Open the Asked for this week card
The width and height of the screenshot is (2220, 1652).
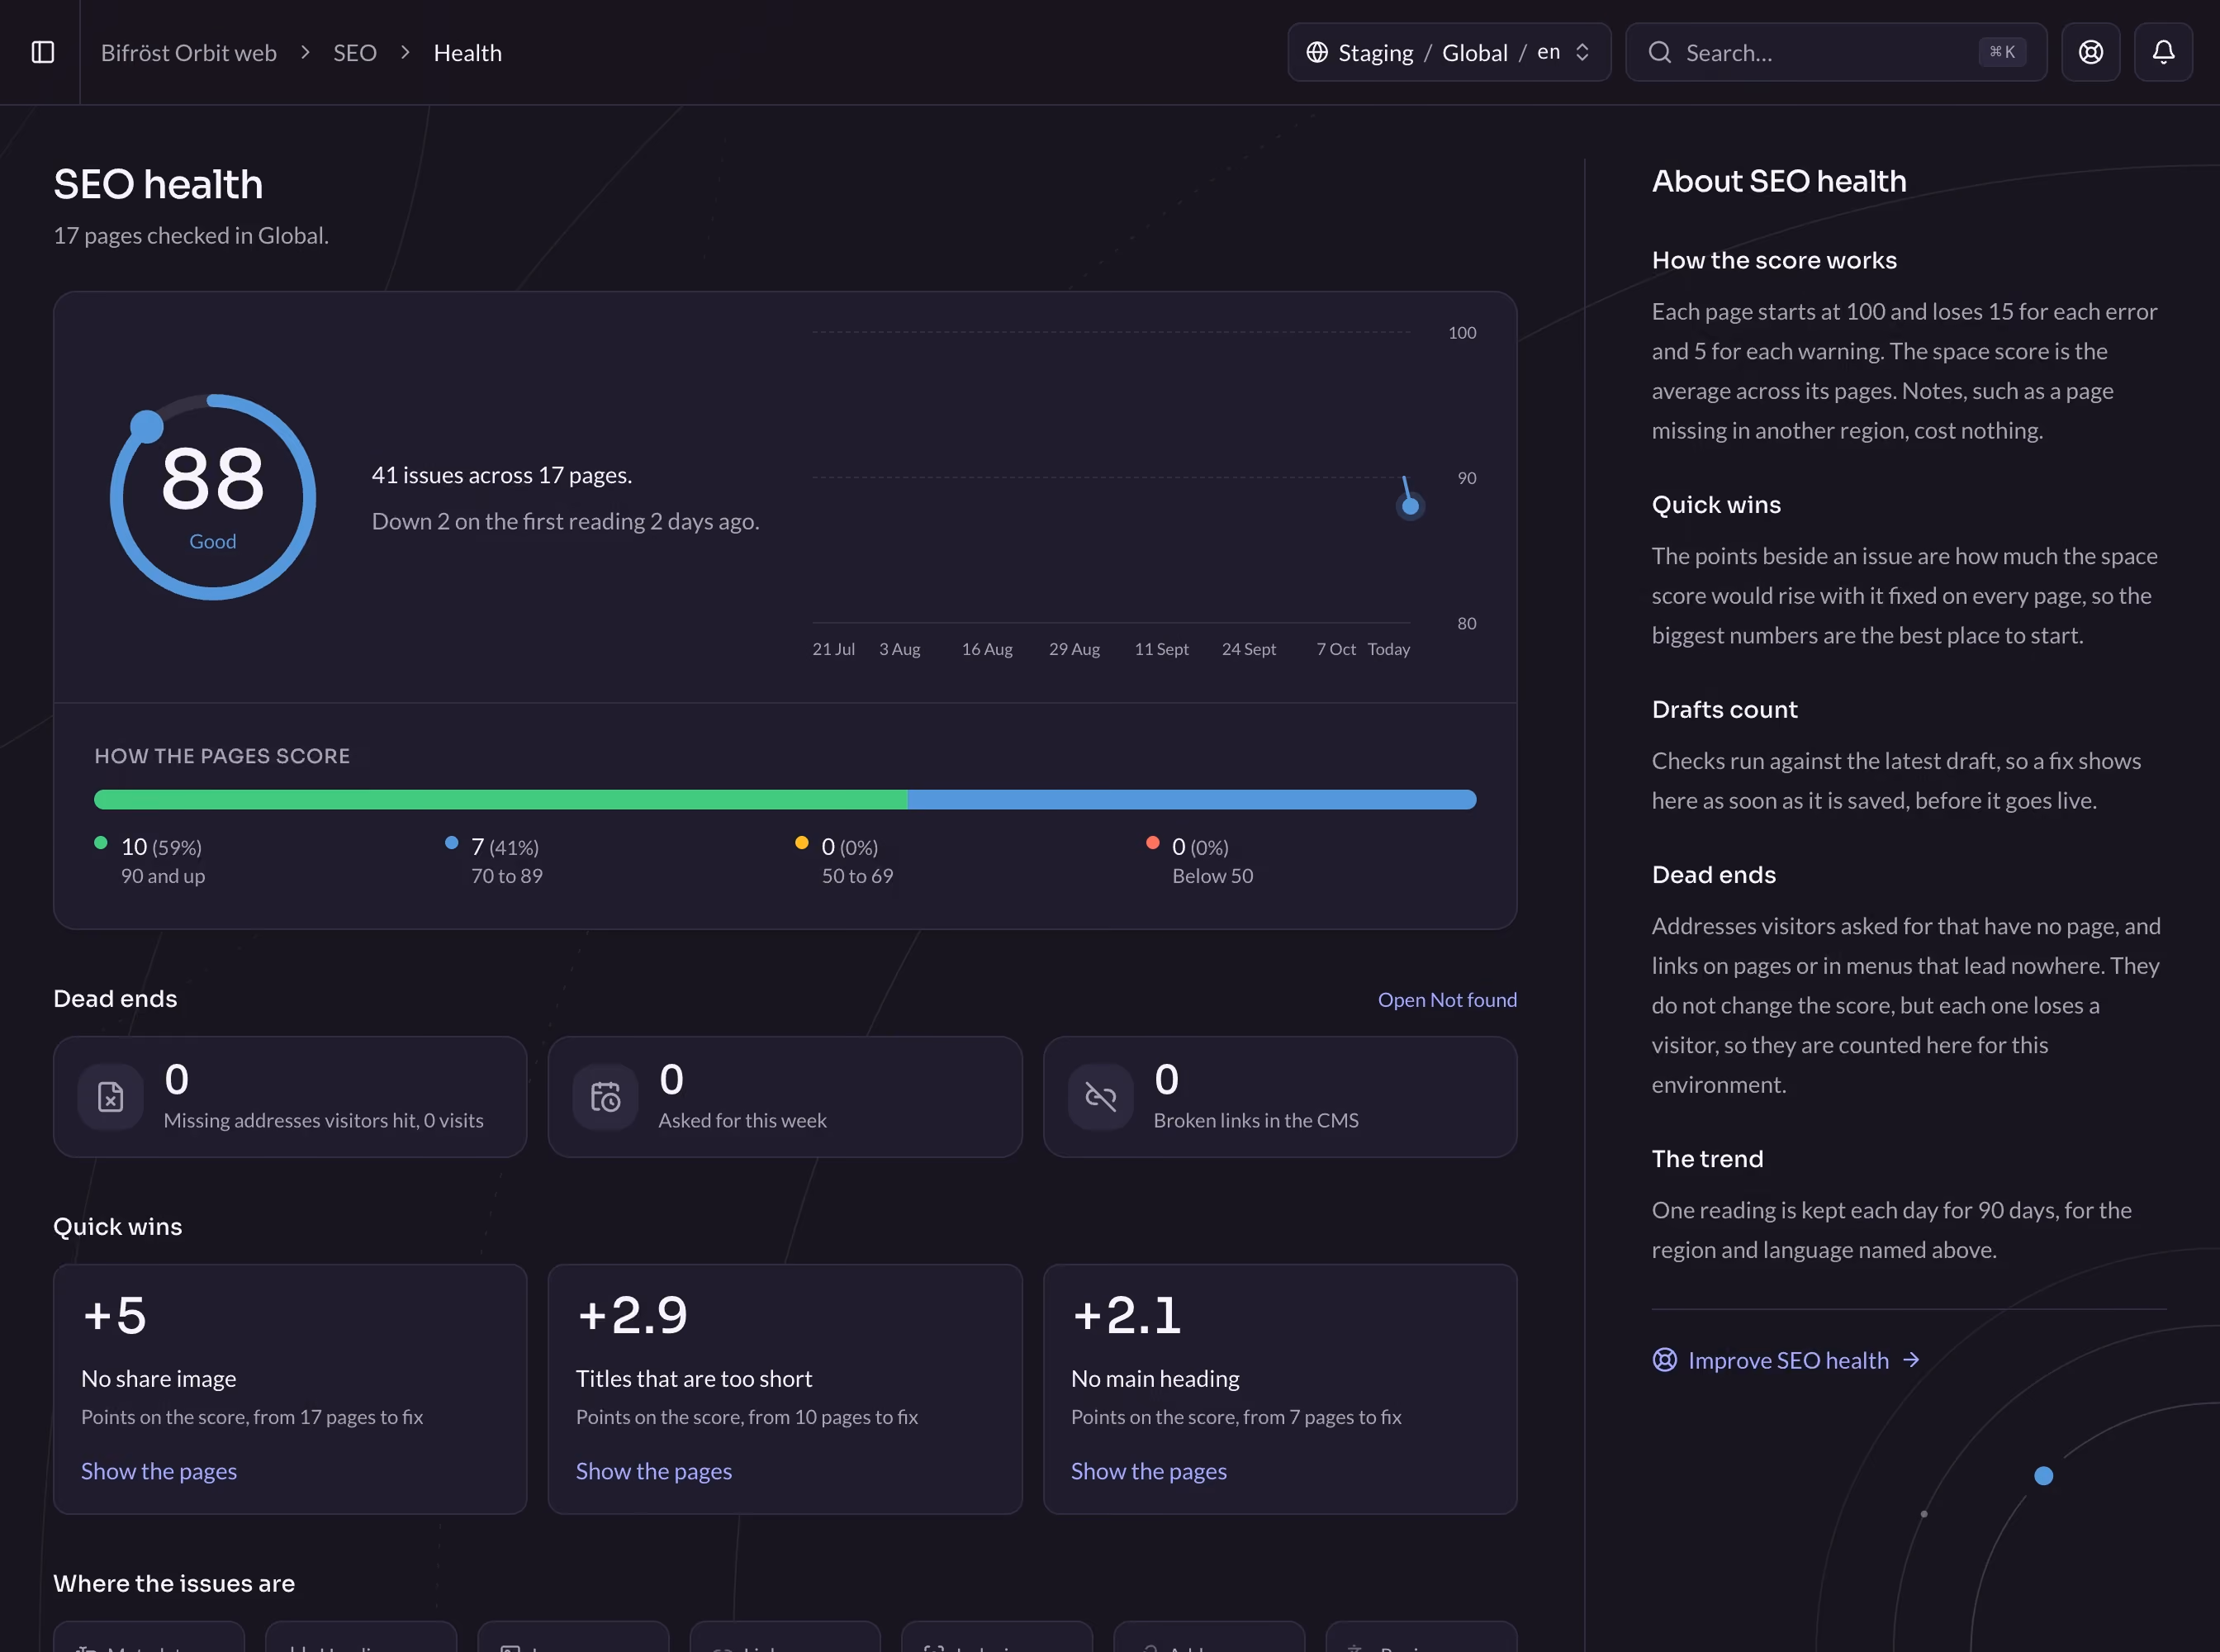[785, 1097]
